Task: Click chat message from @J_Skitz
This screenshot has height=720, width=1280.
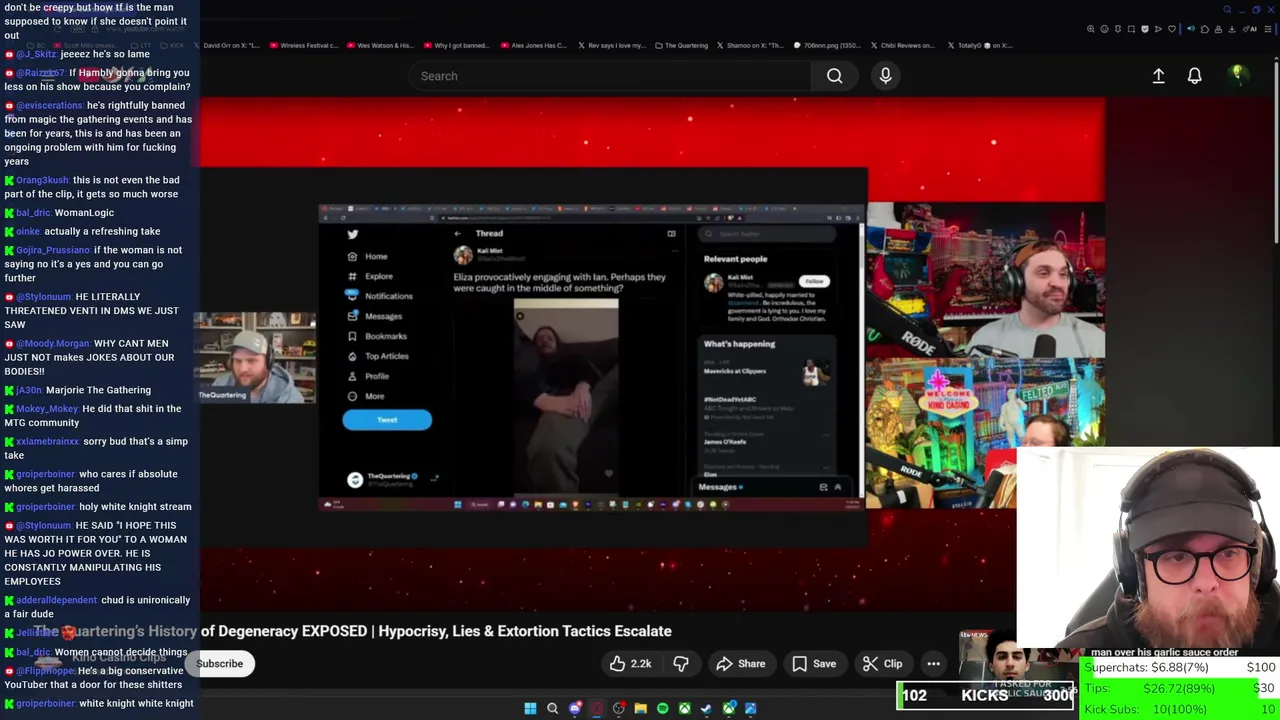Action: [x=77, y=54]
